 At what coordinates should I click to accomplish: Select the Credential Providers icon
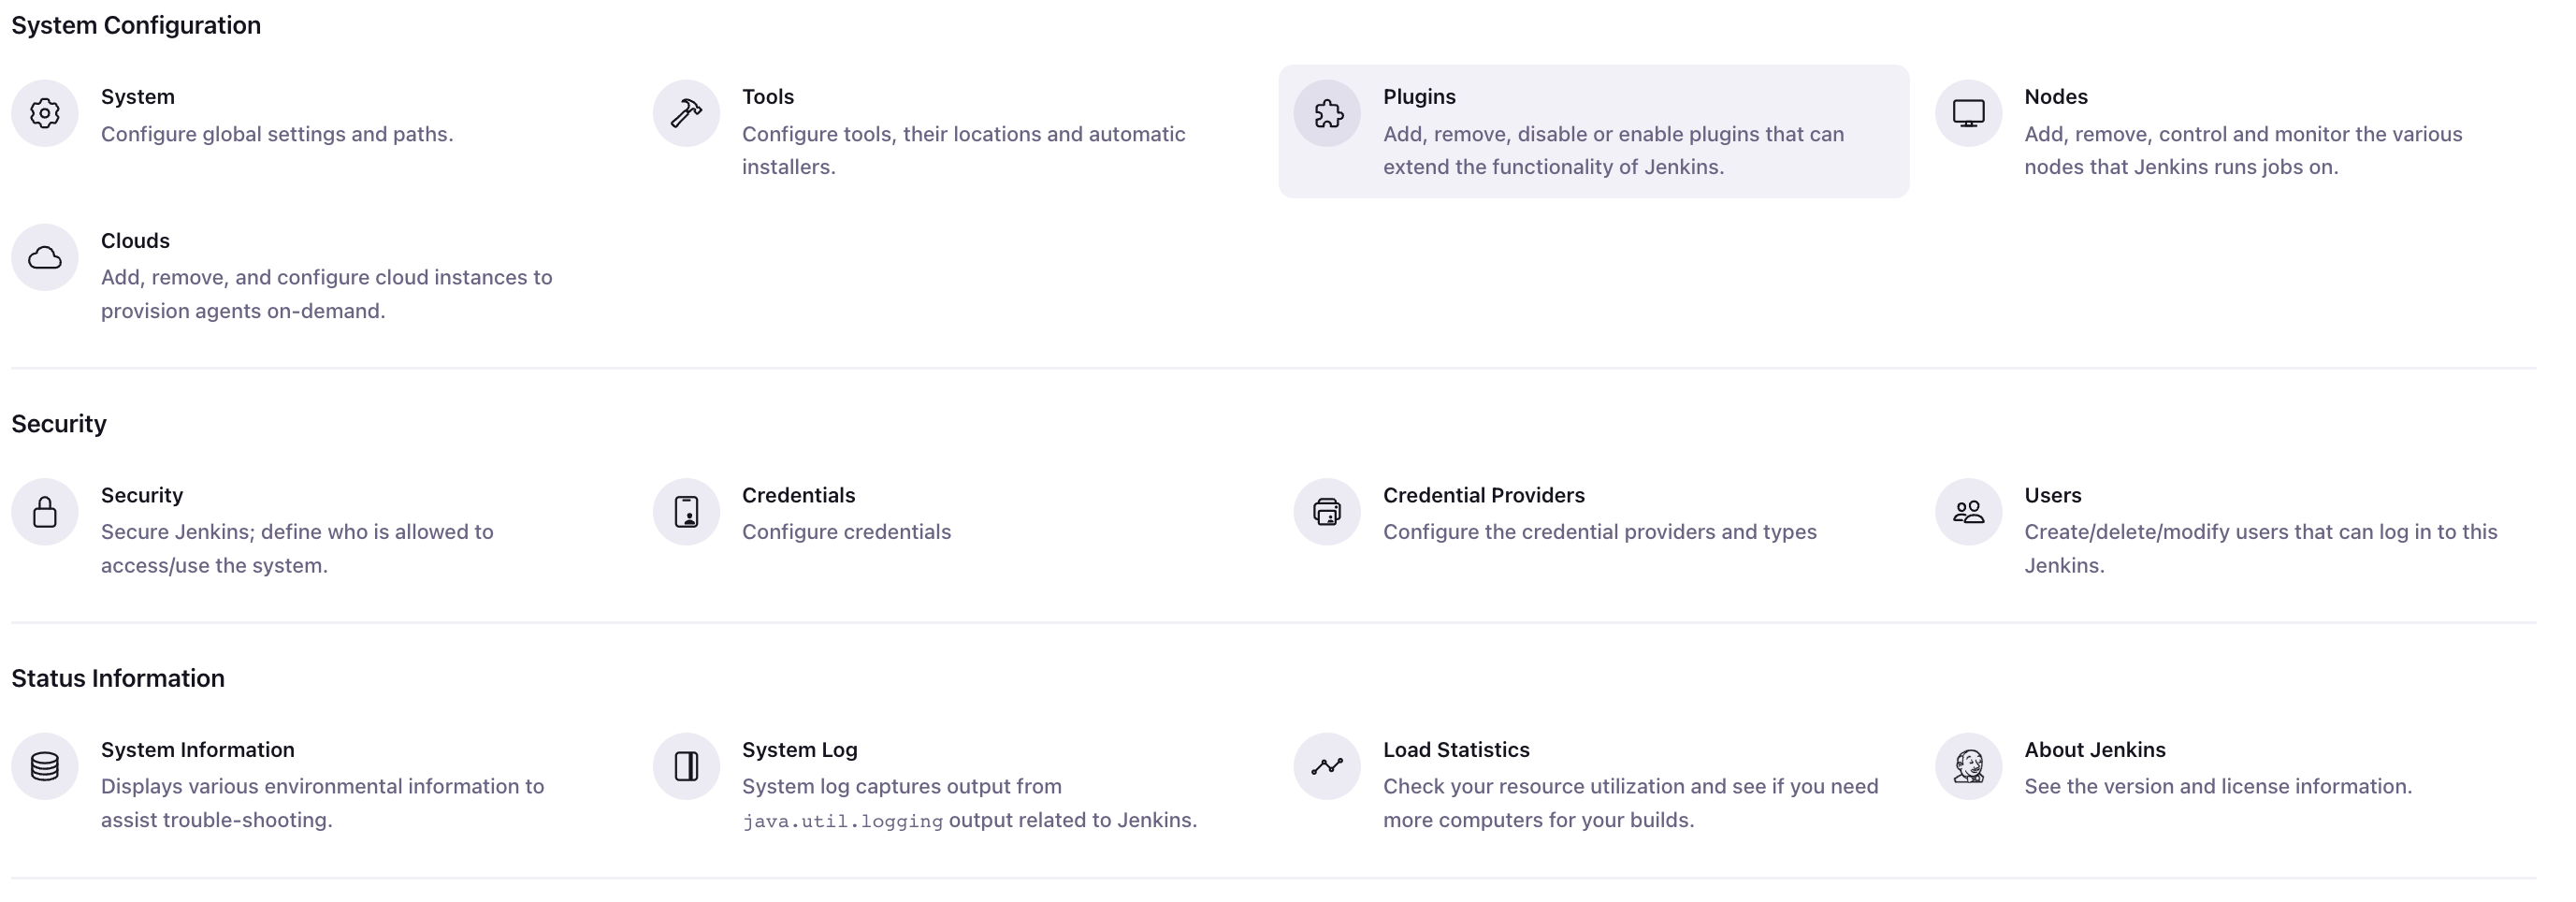click(1327, 512)
